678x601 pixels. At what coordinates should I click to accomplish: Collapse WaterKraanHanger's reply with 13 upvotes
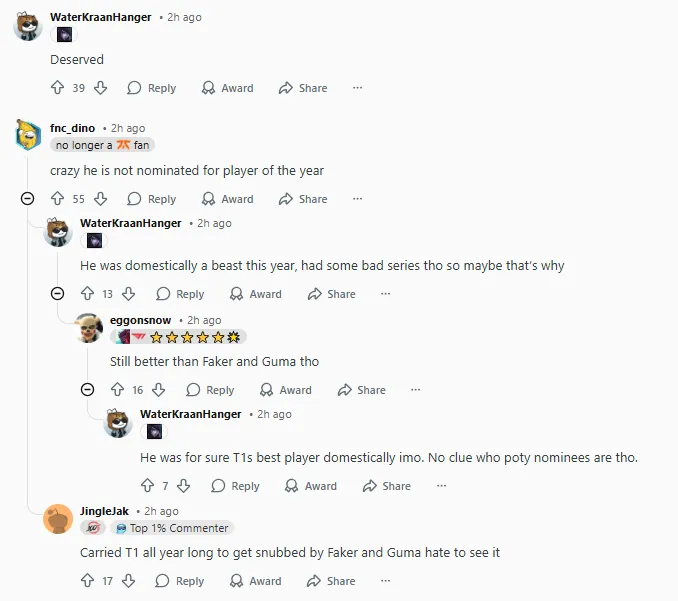click(58, 294)
